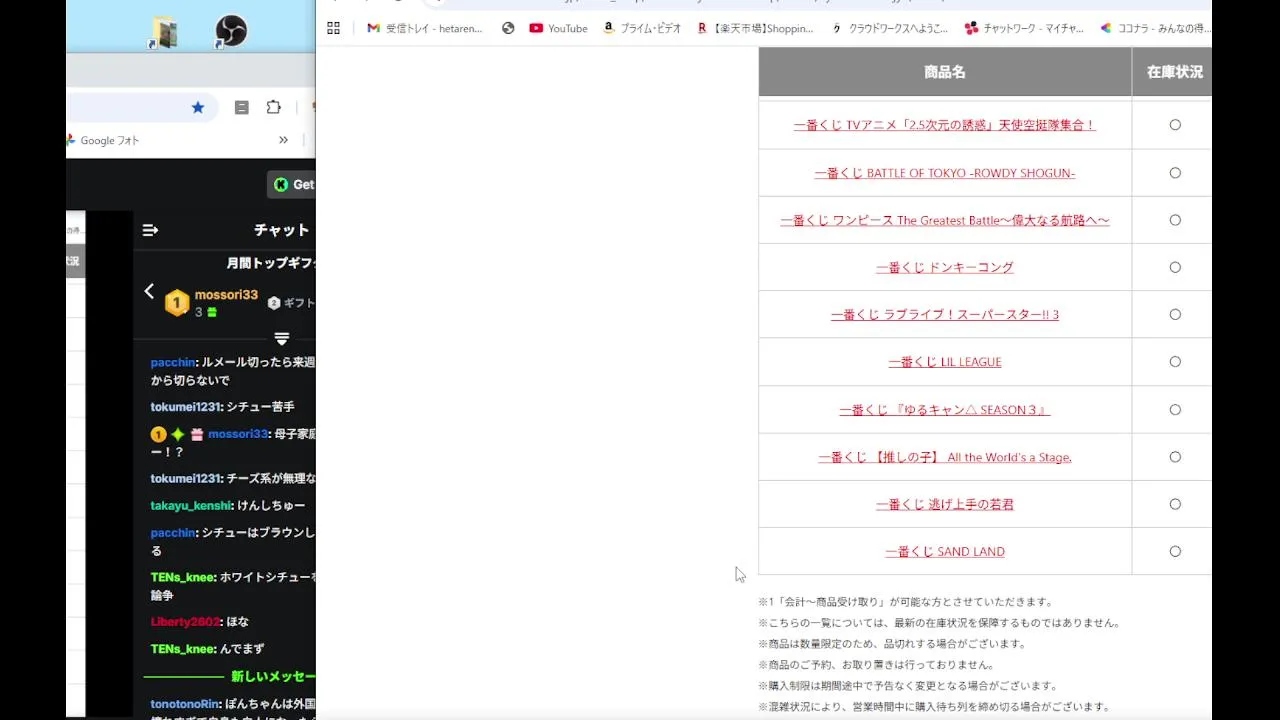This screenshot has height=720, width=1280.
Task: Open the reading list icon beside the star
Action: (241, 107)
